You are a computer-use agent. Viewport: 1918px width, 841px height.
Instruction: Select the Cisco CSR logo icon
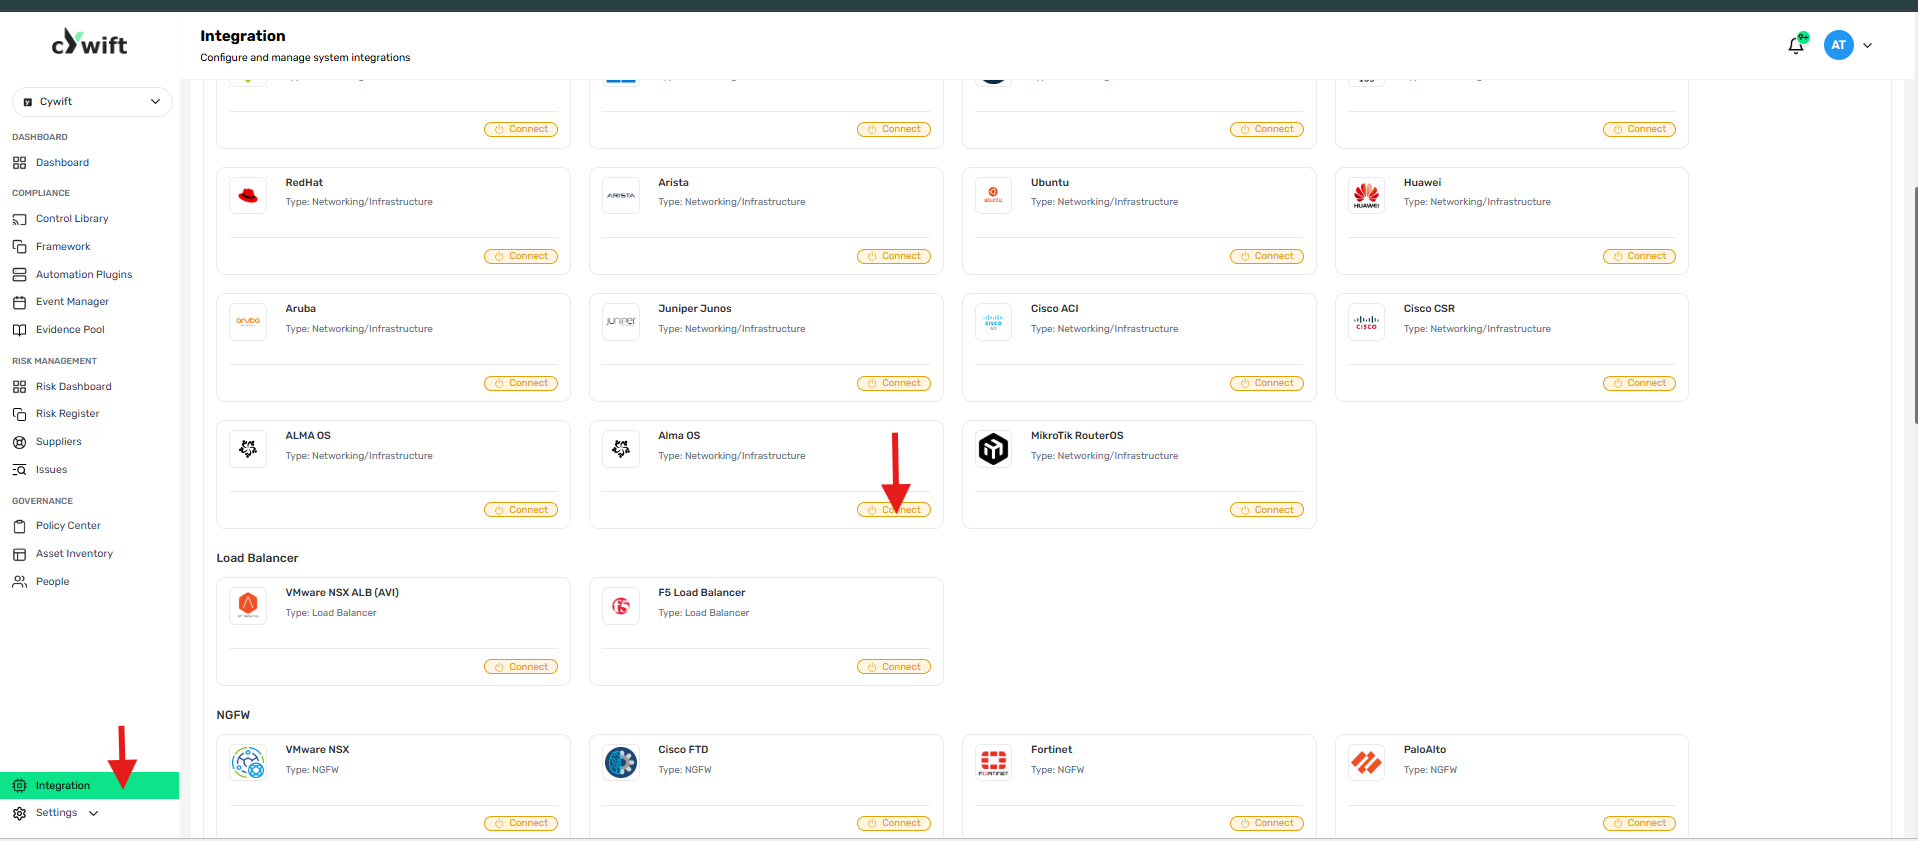[x=1366, y=322]
